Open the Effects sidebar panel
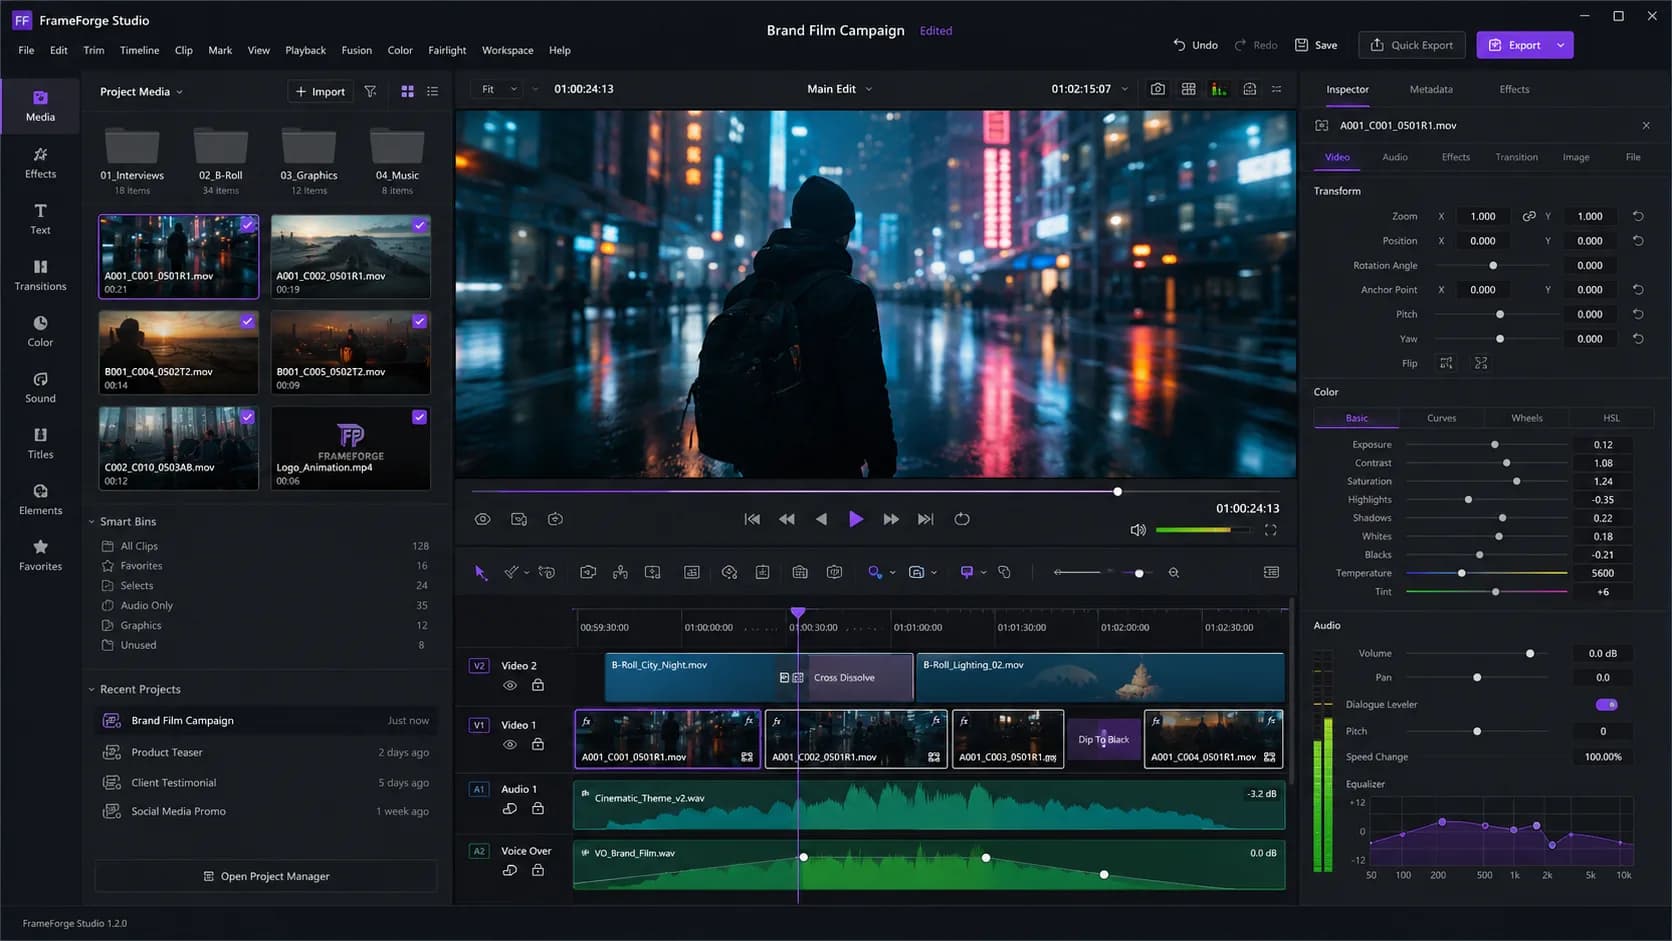This screenshot has height=941, width=1672. point(40,162)
